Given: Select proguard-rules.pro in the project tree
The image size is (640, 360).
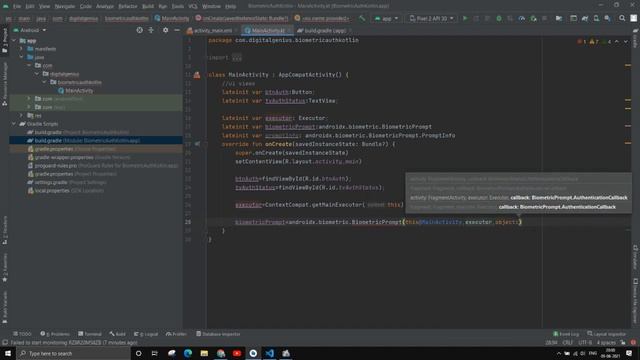Looking at the screenshot, I should [x=102, y=166].
